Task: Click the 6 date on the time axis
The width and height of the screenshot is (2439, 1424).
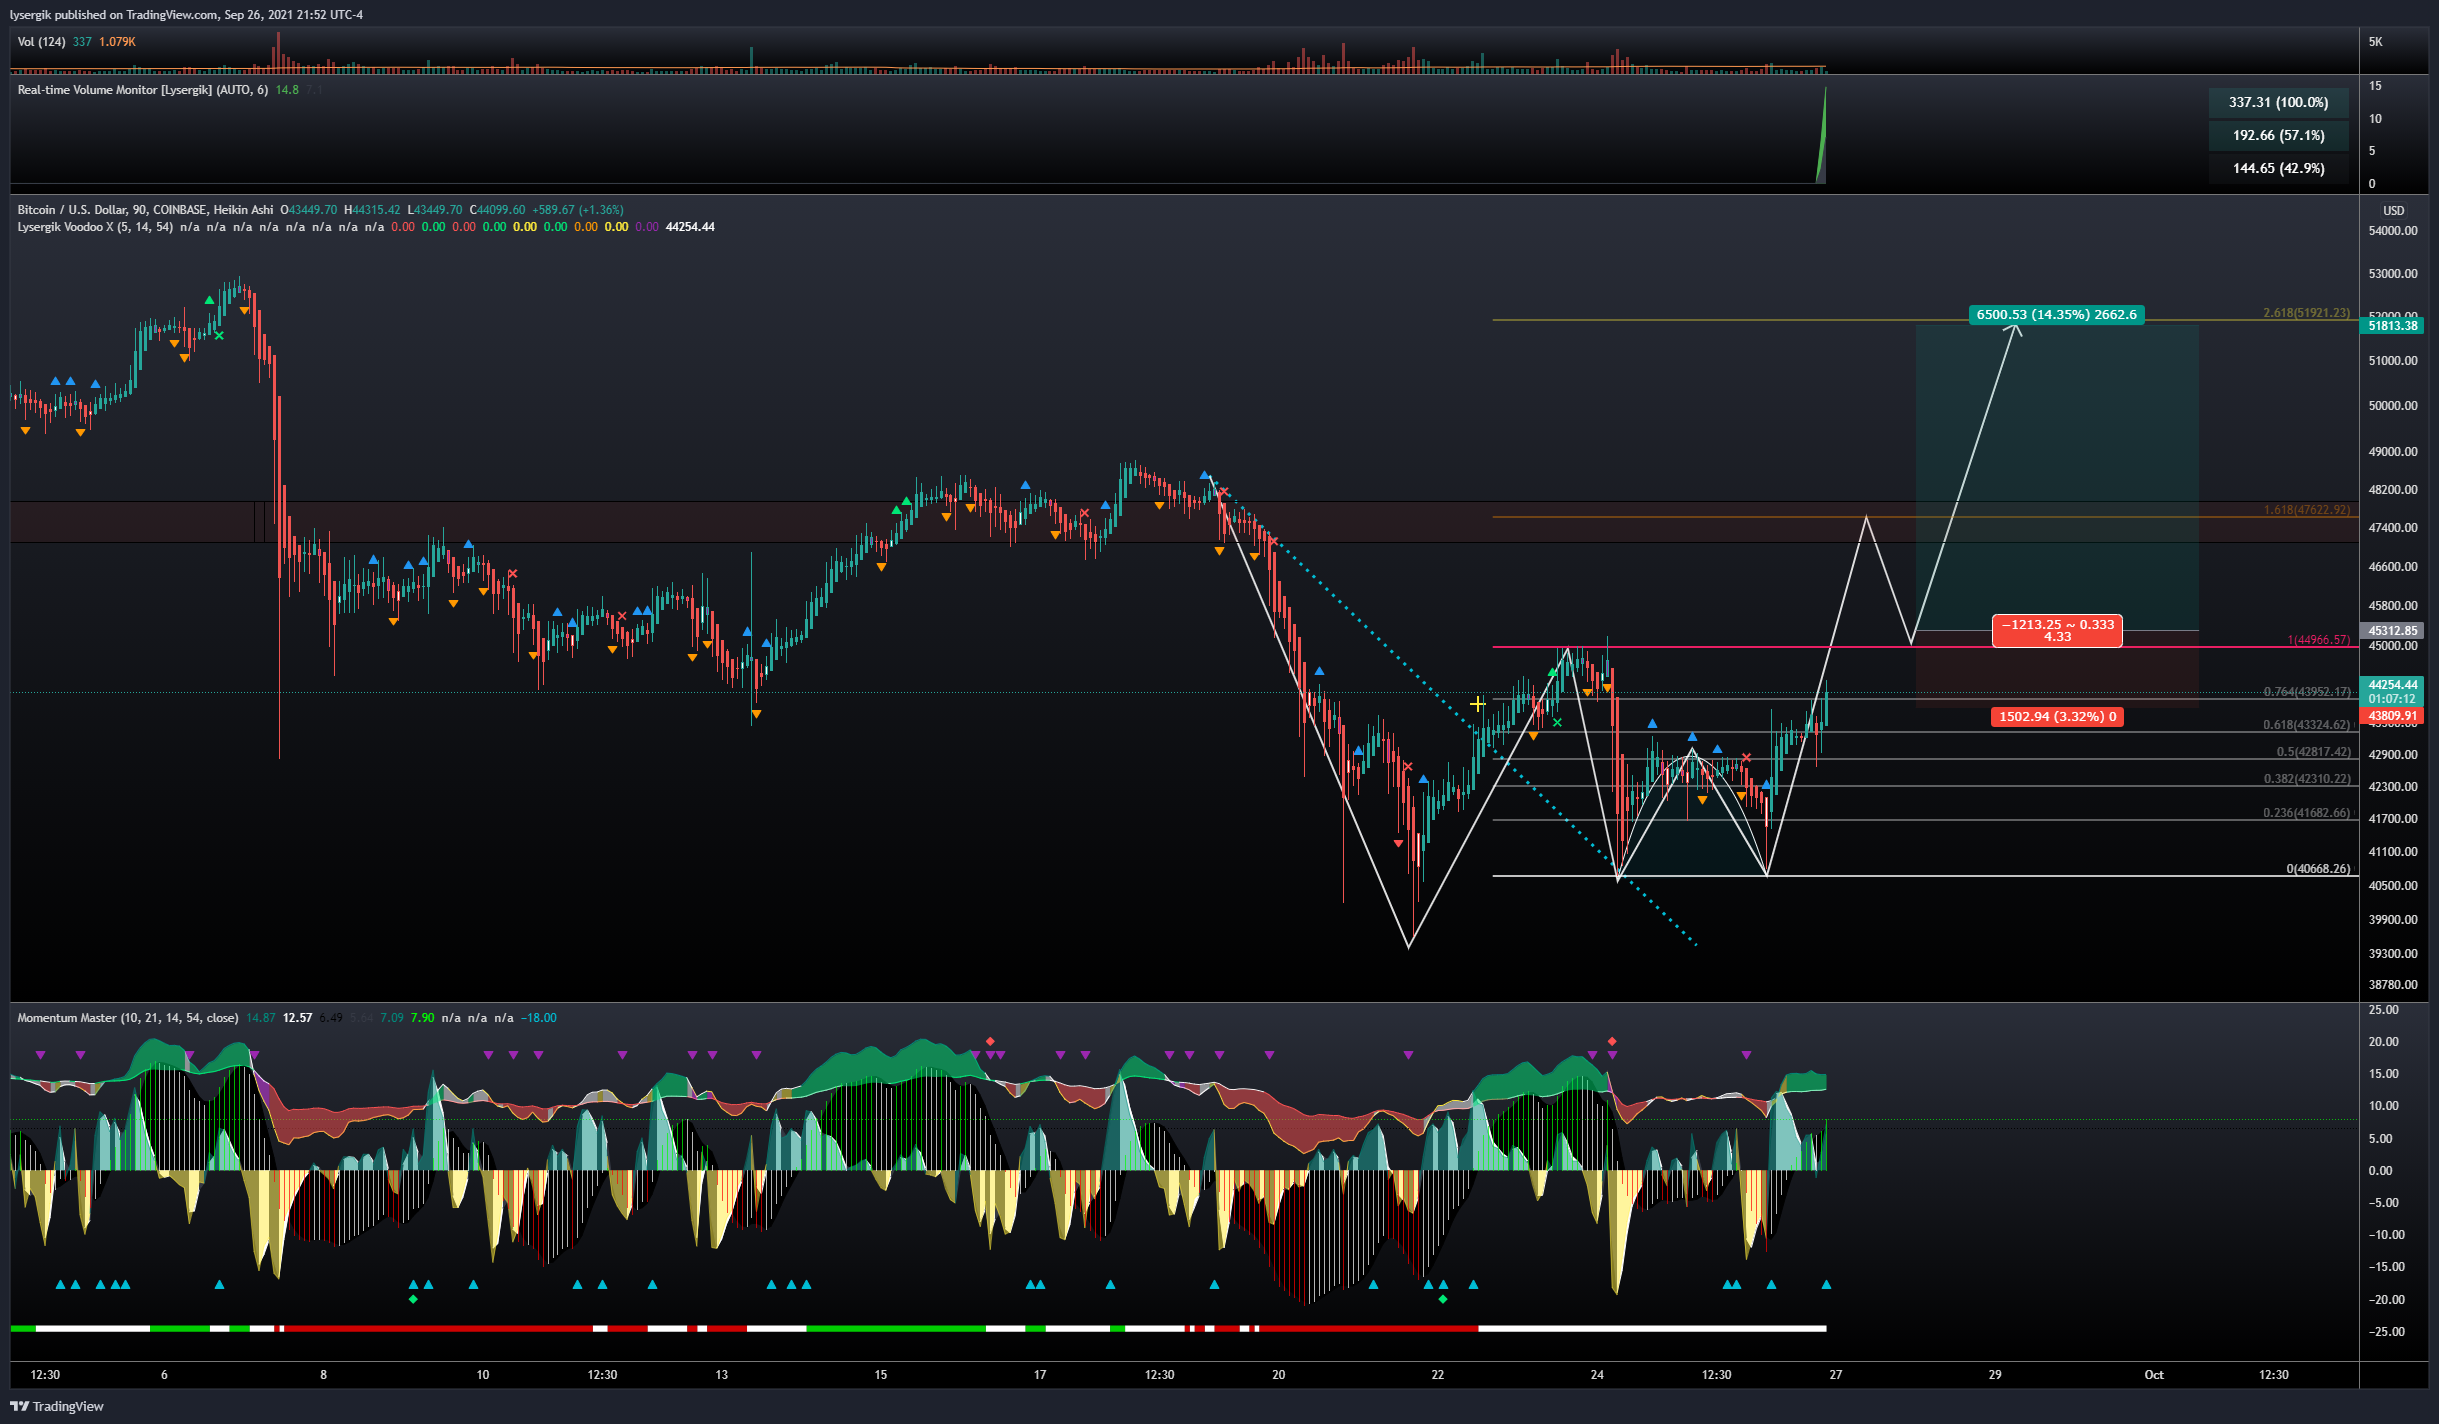Action: (x=164, y=1375)
